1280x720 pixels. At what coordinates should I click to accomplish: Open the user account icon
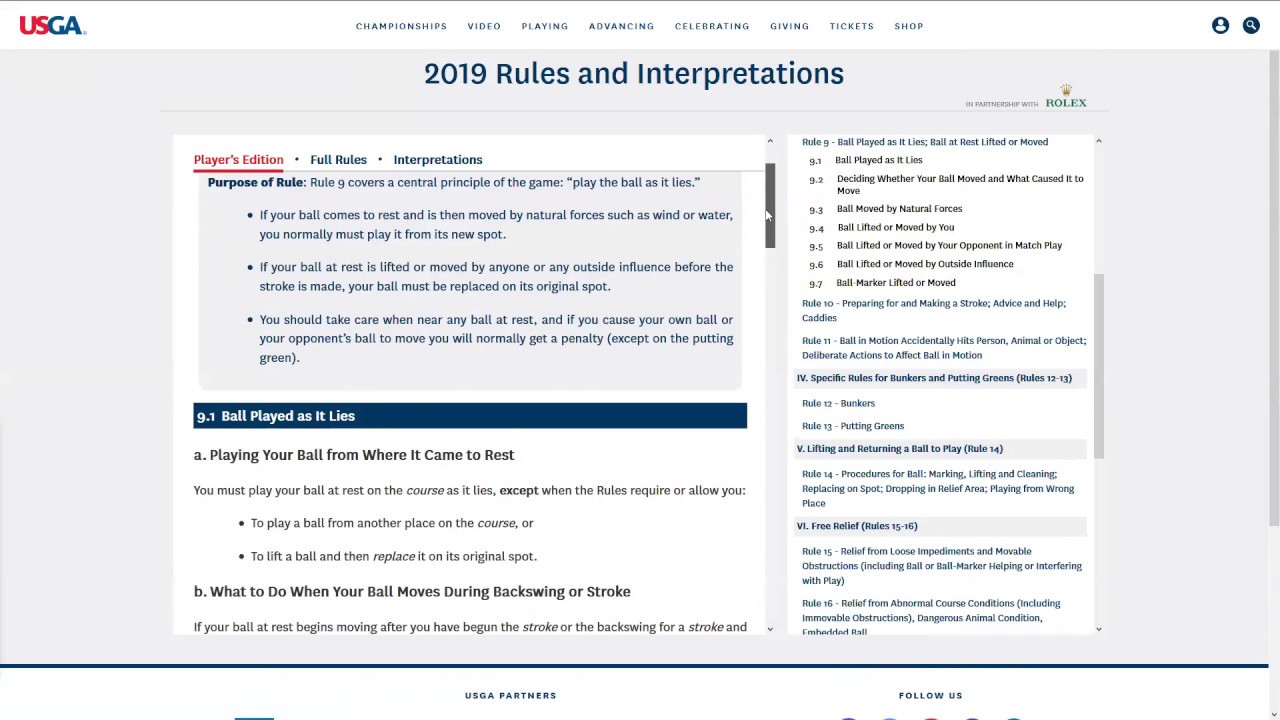[x=1220, y=26]
